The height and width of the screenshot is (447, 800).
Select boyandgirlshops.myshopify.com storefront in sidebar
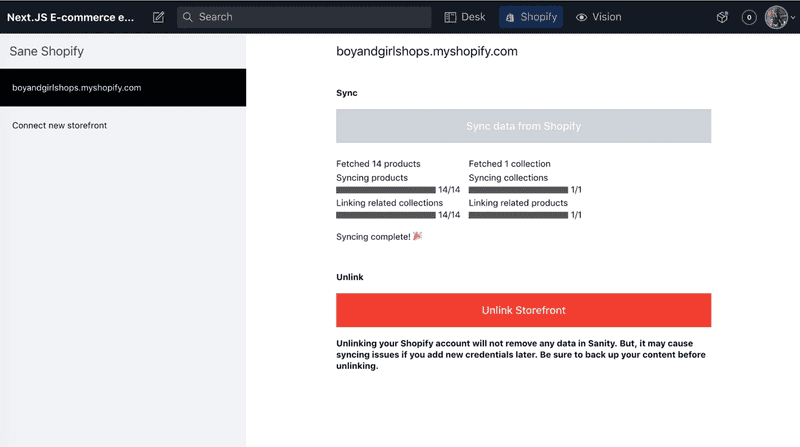[123, 88]
